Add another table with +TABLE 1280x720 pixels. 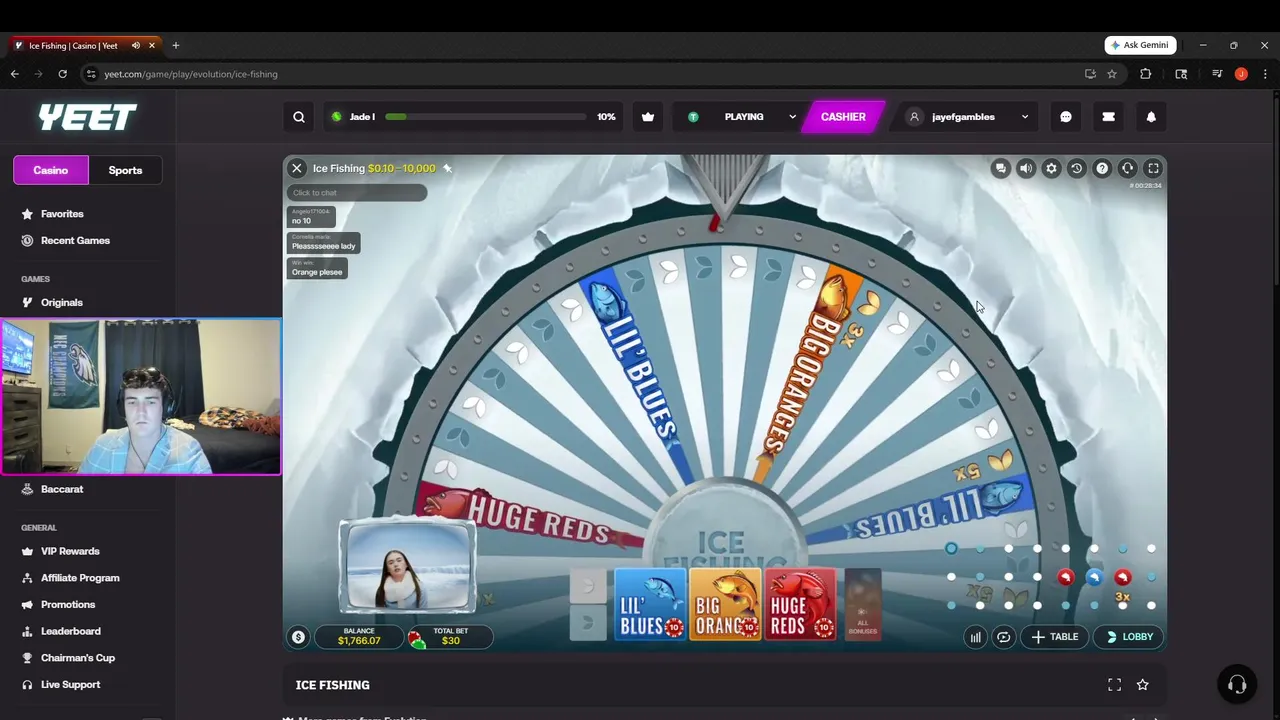pos(1055,637)
